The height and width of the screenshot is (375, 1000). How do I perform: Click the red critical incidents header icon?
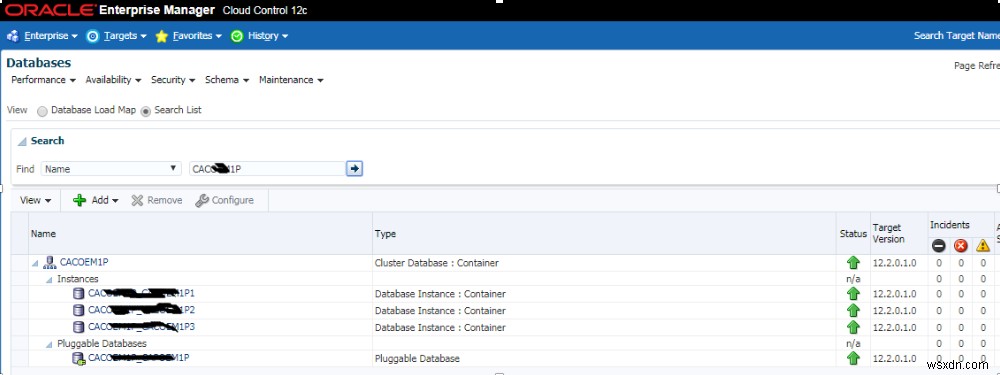point(960,246)
